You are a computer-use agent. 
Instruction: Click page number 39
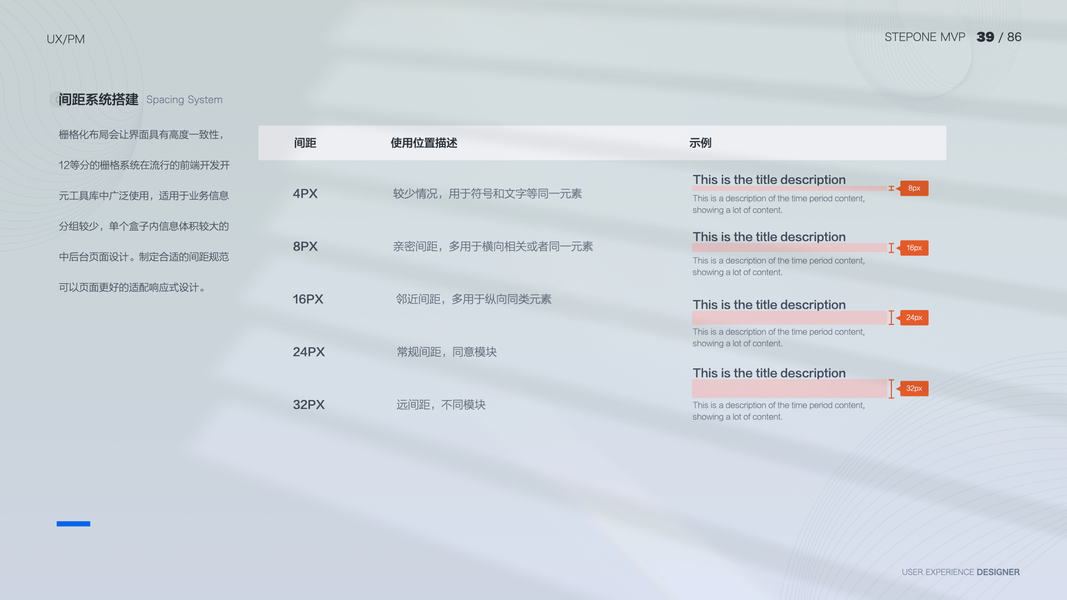click(985, 37)
